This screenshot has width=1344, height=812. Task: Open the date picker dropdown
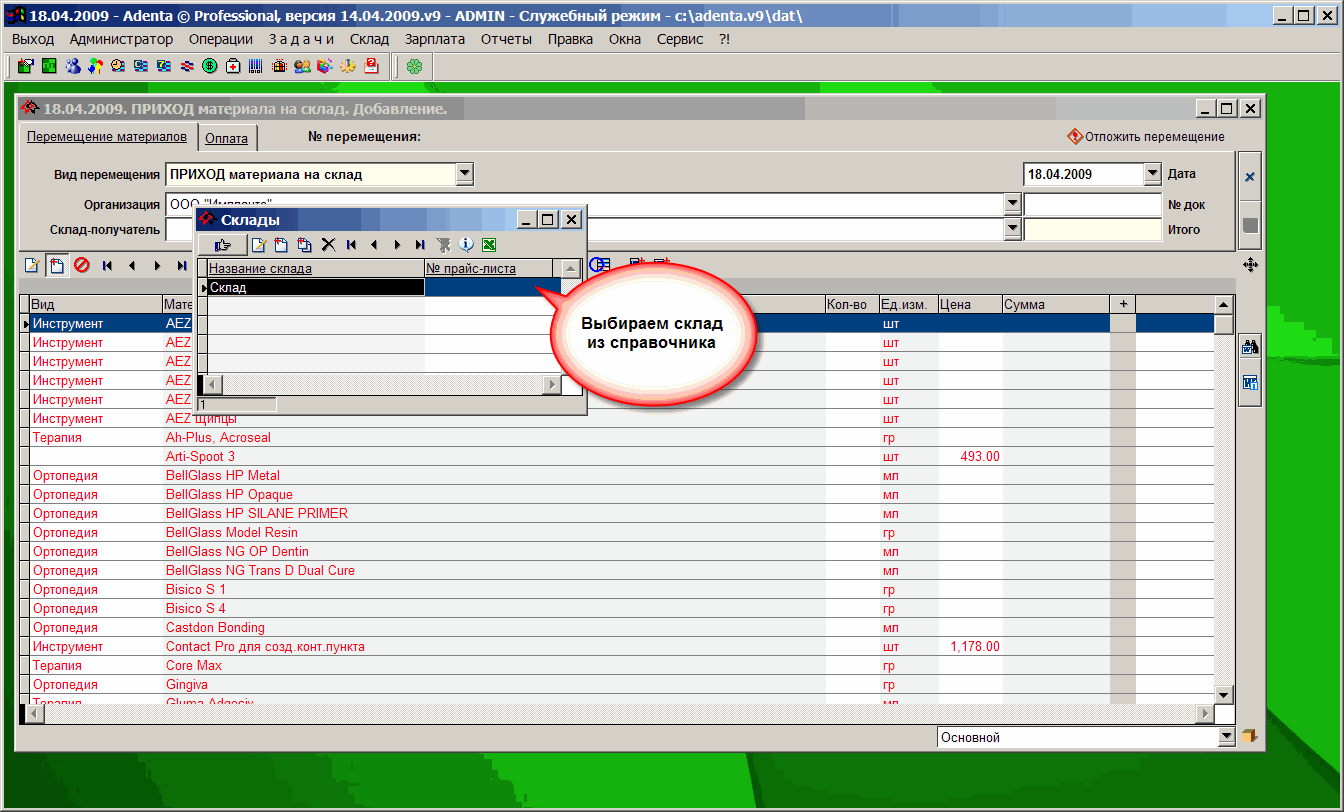tap(1151, 174)
